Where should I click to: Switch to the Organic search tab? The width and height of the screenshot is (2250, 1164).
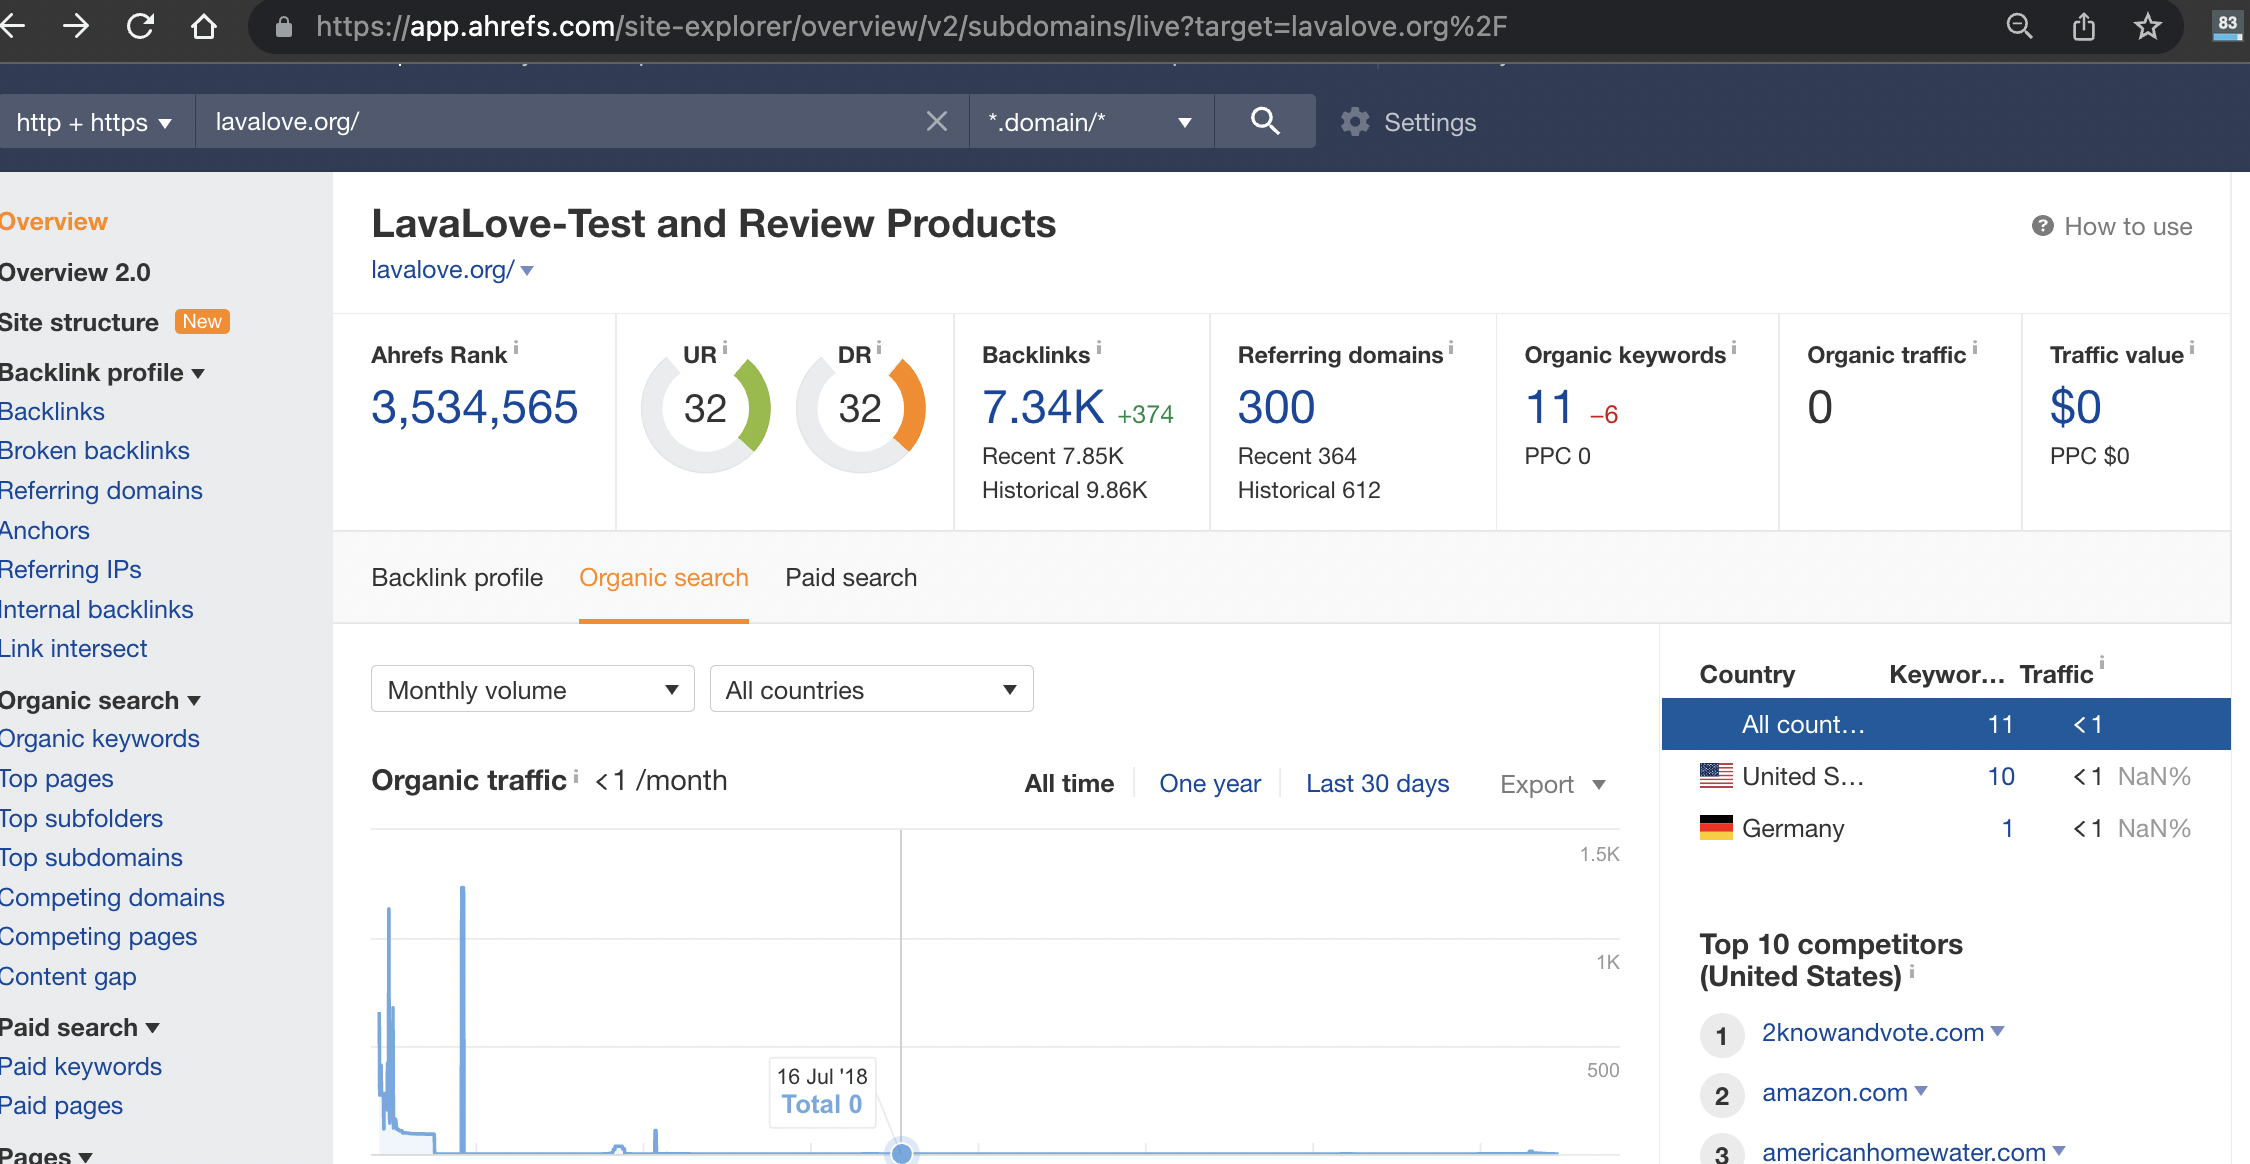click(664, 577)
